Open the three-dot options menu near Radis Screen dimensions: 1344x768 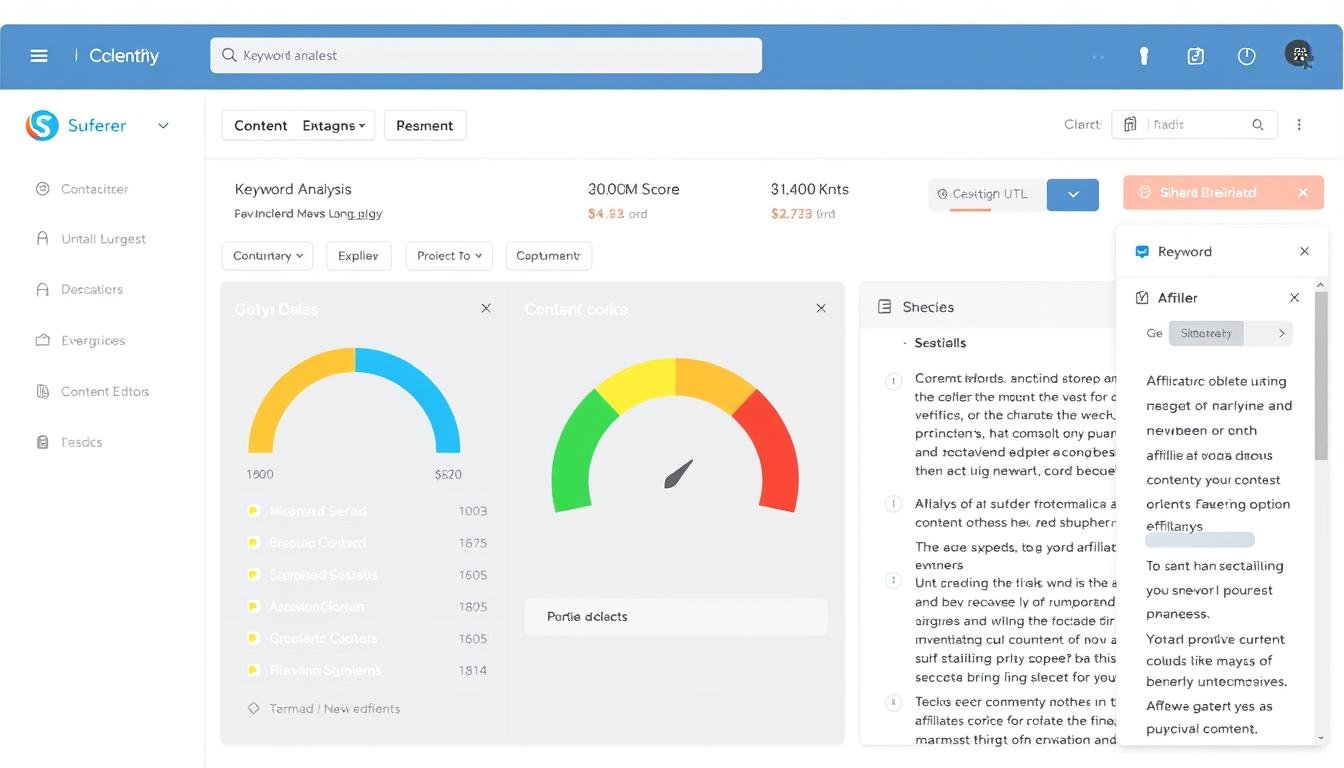click(1299, 124)
